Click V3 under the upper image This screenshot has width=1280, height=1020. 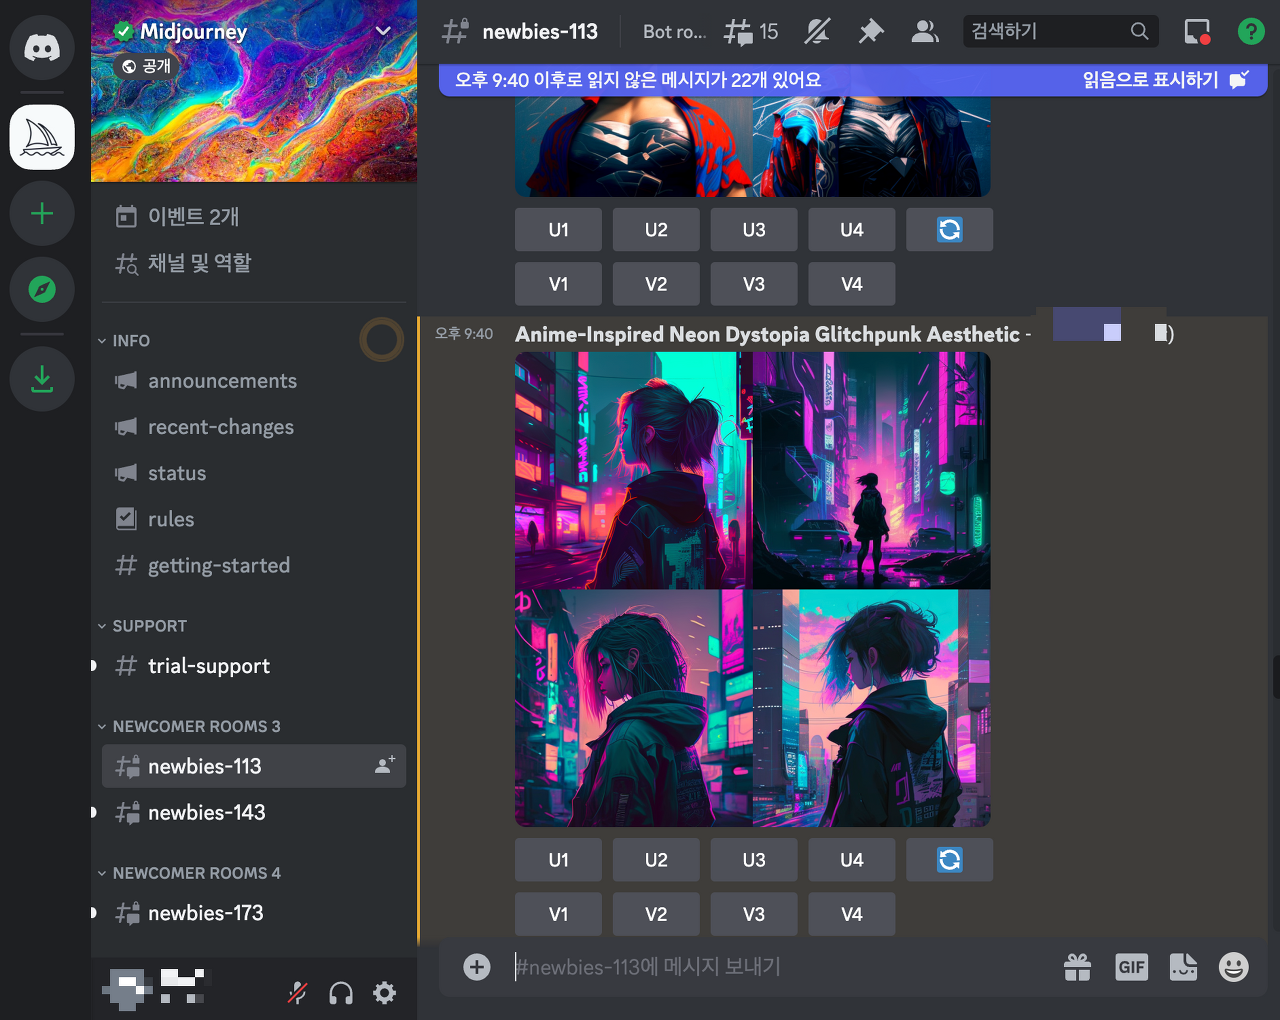click(x=754, y=284)
